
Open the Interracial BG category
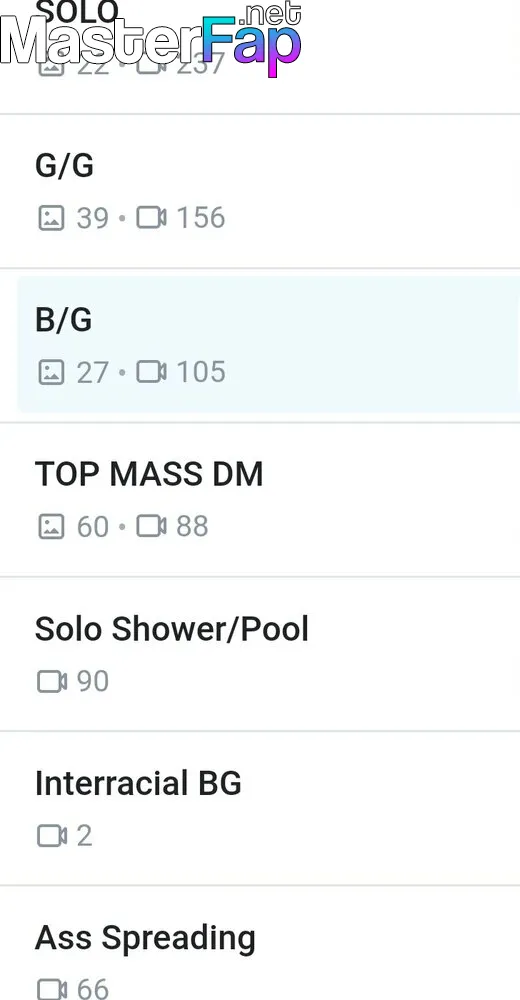click(x=260, y=809)
